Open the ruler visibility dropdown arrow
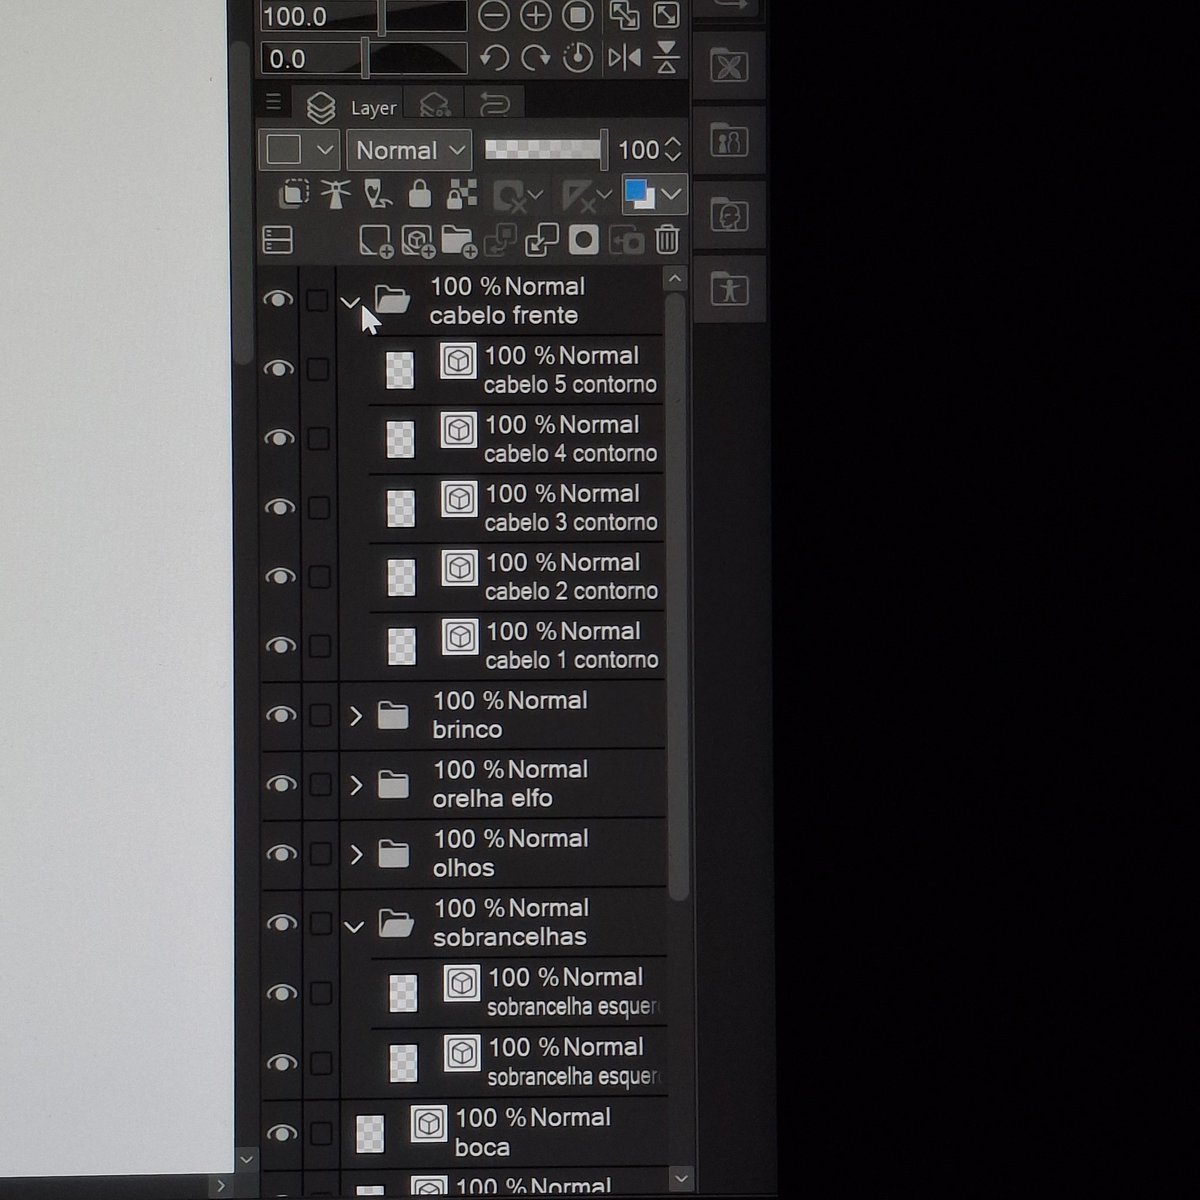The width and height of the screenshot is (1200, 1200). [603, 194]
